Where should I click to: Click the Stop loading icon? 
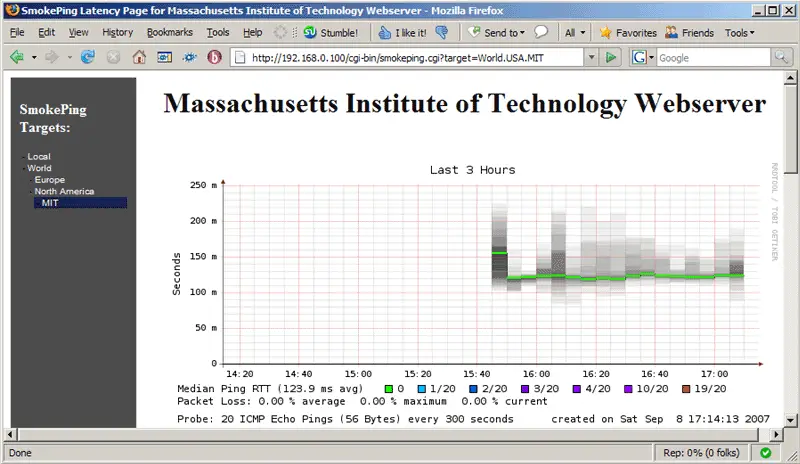tap(113, 57)
